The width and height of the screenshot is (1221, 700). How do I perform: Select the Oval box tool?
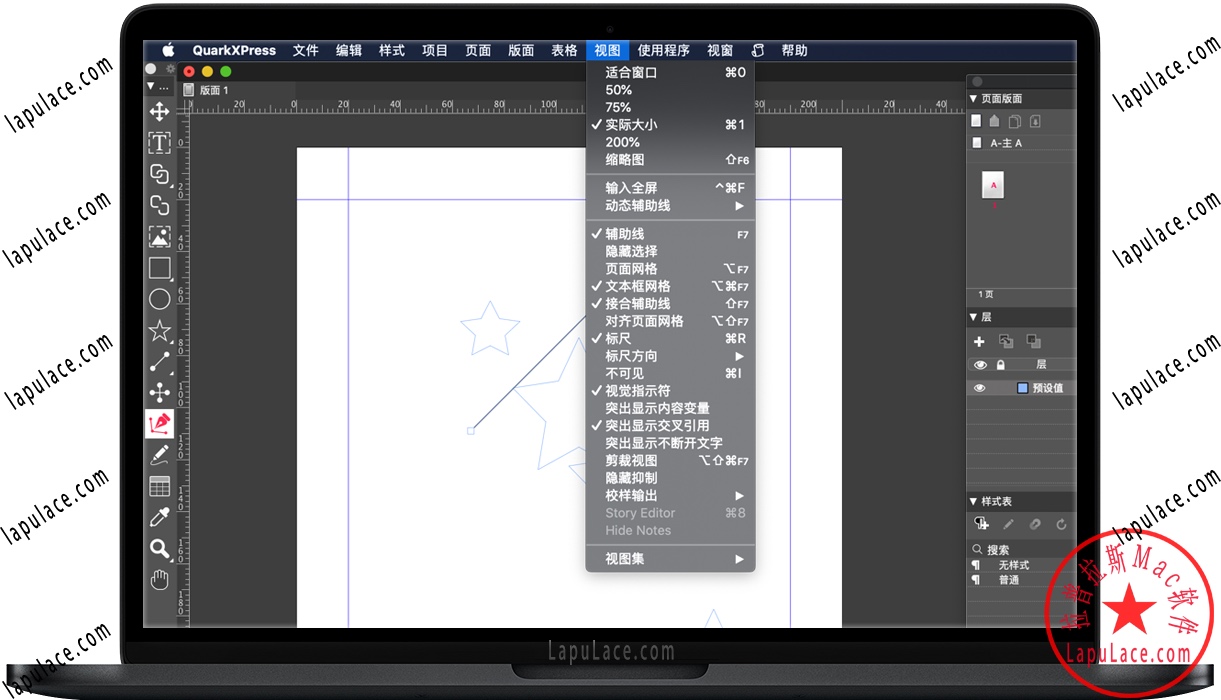click(159, 298)
